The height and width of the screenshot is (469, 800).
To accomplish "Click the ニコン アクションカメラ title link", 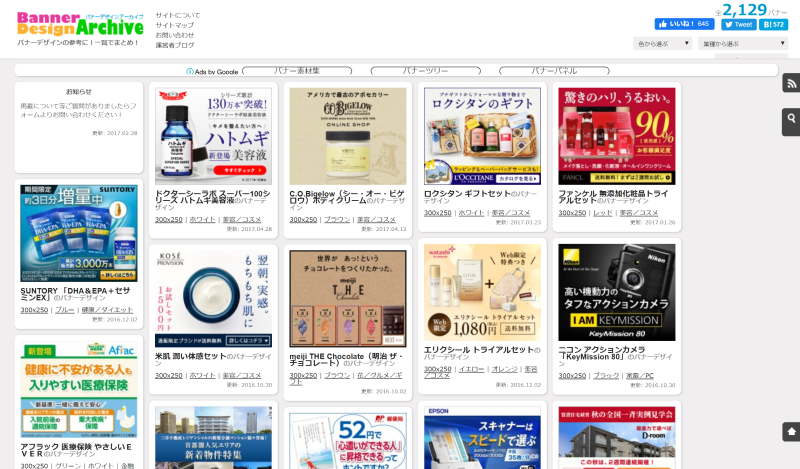I will (602, 353).
